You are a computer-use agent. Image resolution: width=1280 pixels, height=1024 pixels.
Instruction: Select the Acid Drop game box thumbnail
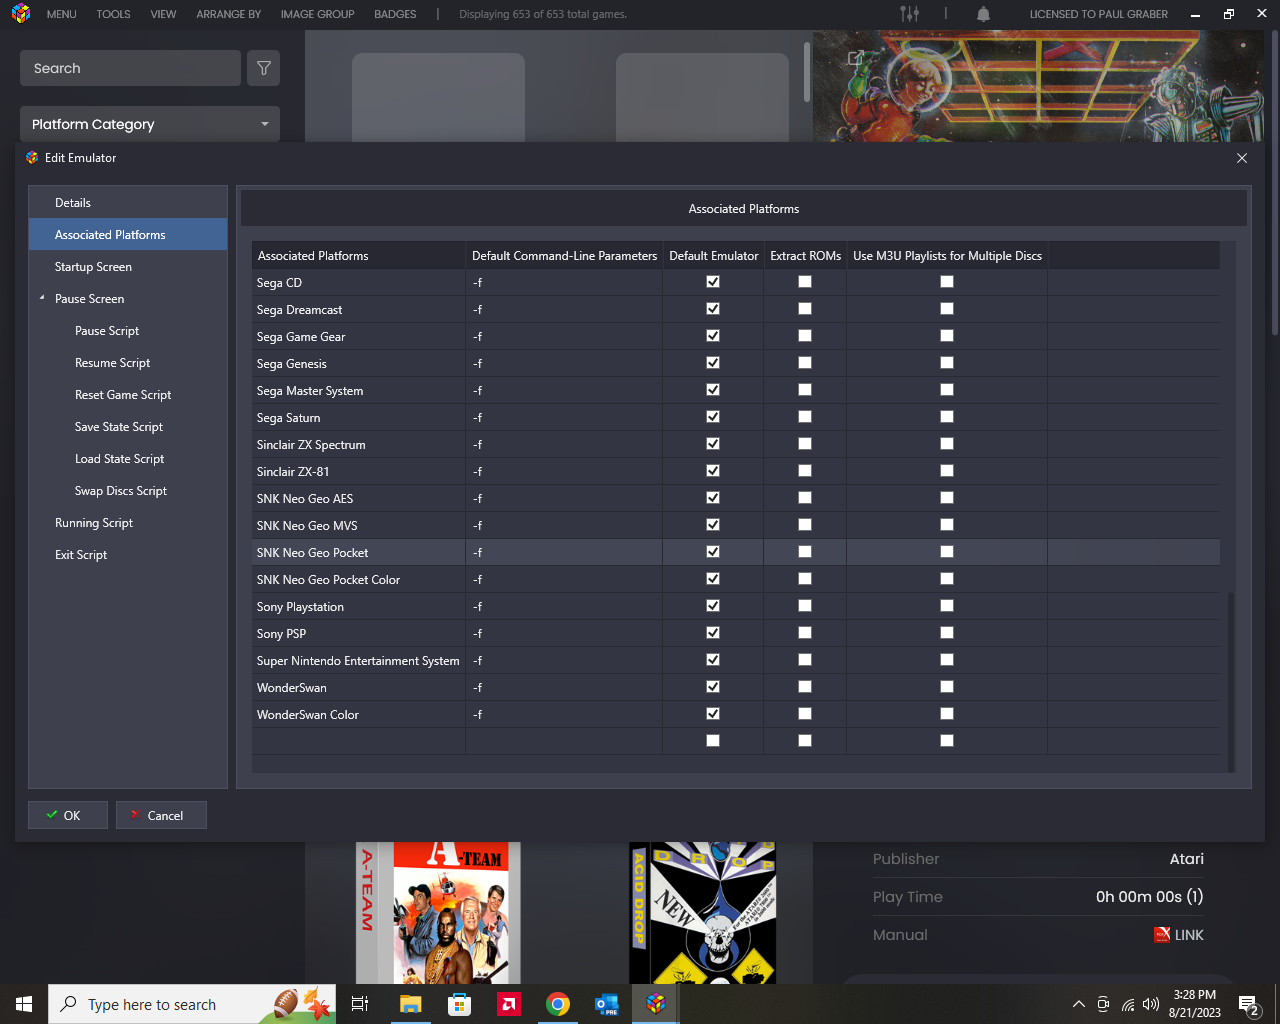(702, 913)
